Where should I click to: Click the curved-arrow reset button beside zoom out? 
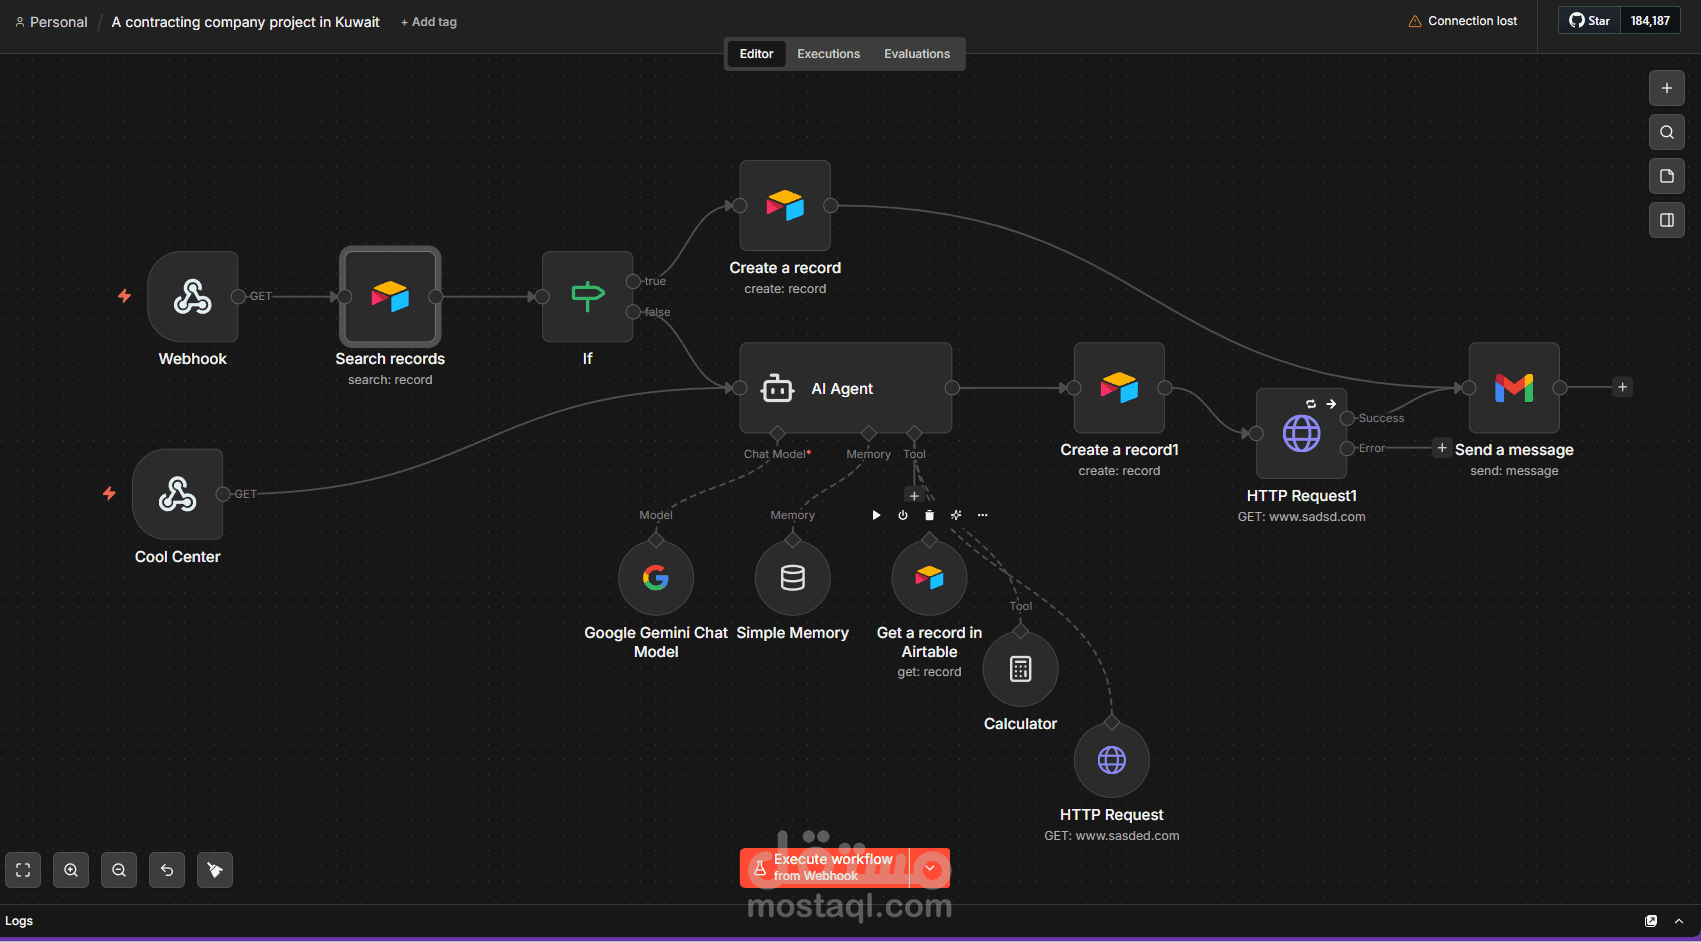click(167, 870)
